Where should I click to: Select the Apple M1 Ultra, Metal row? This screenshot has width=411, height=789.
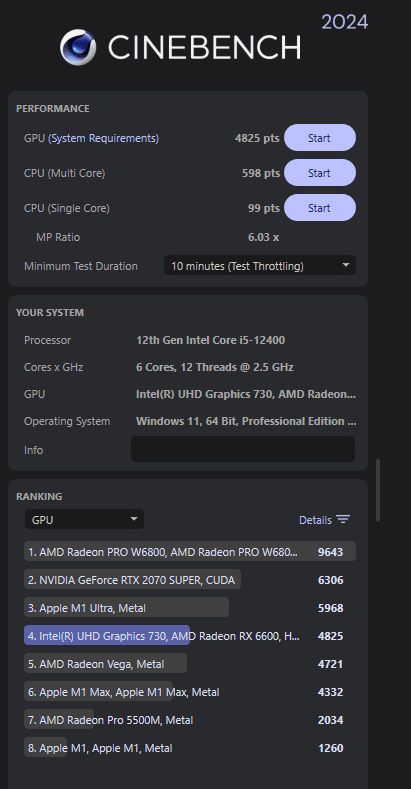pyautogui.click(x=190, y=607)
